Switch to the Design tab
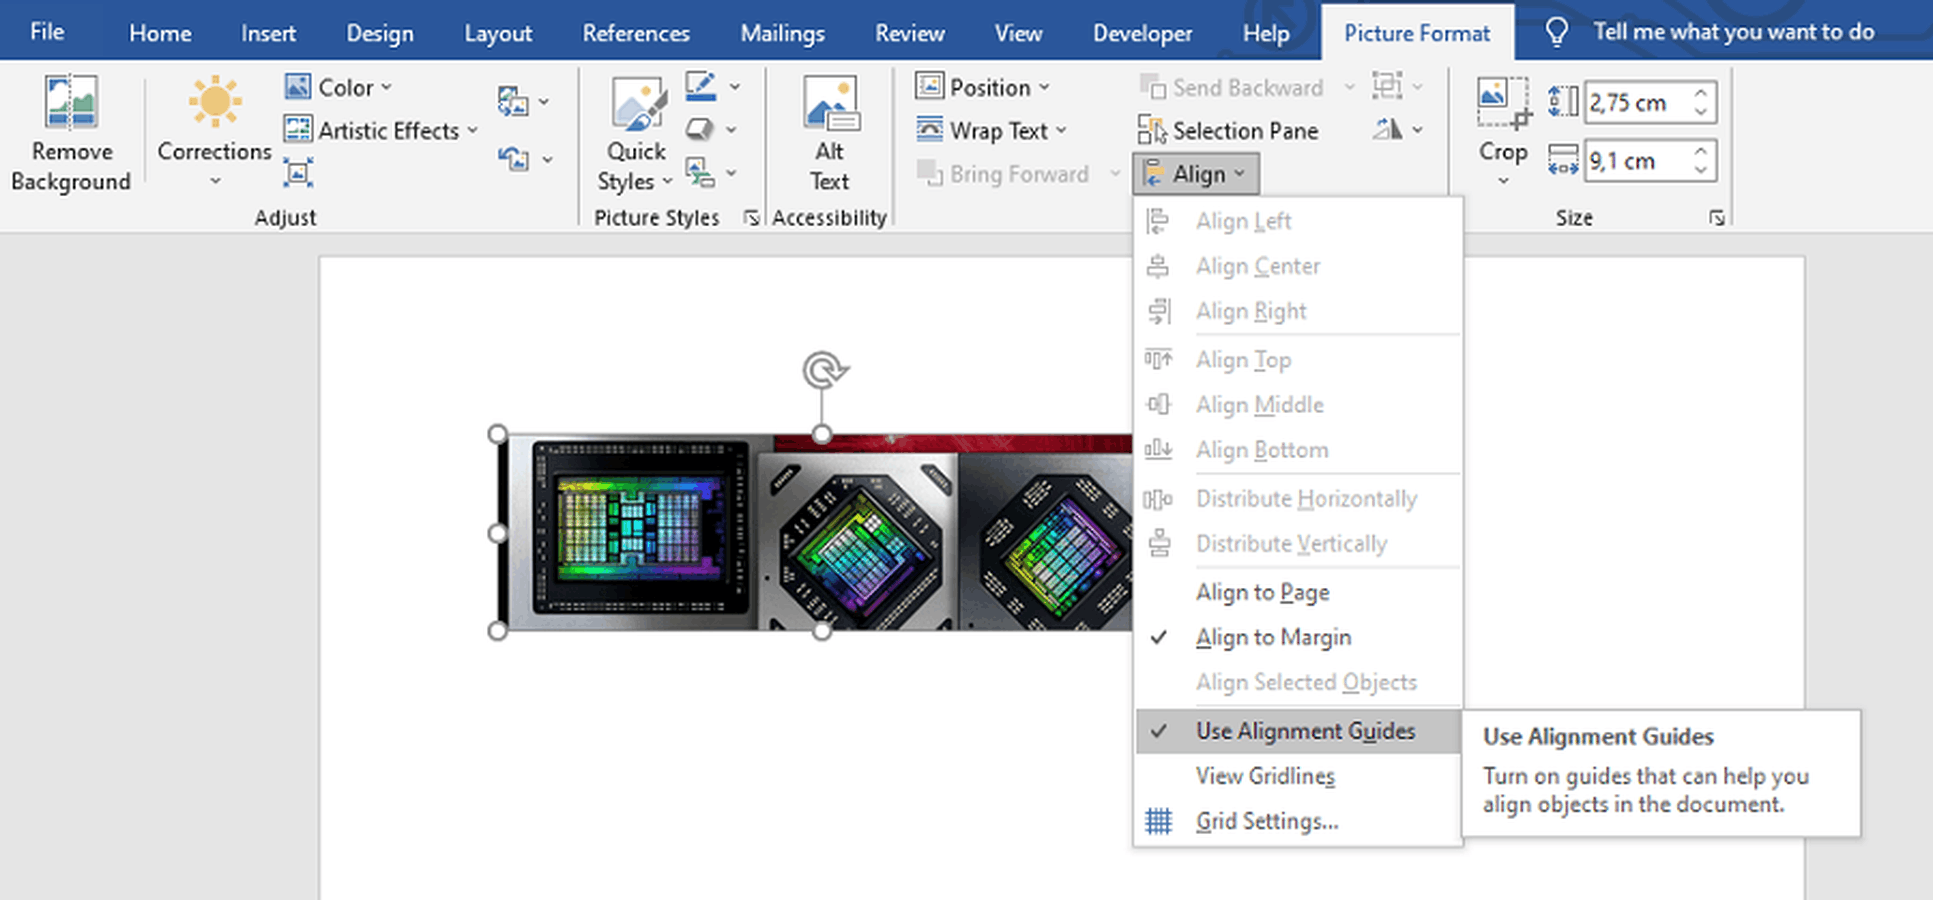Image resolution: width=1933 pixels, height=900 pixels. pyautogui.click(x=380, y=33)
